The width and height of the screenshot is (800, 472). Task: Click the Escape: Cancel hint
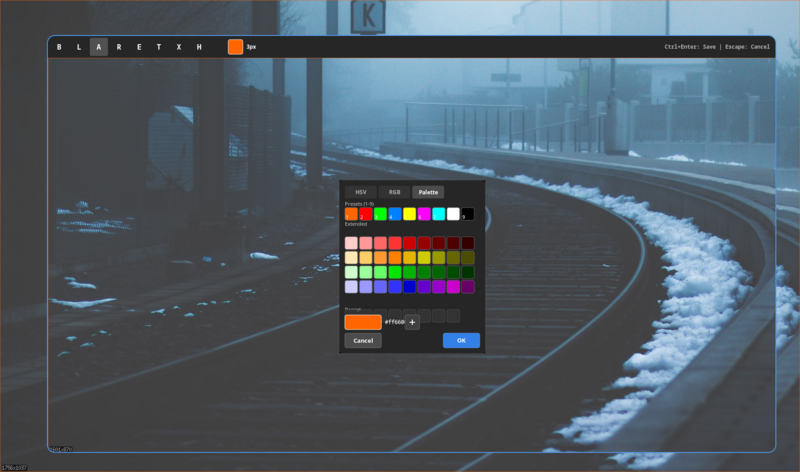(x=747, y=47)
